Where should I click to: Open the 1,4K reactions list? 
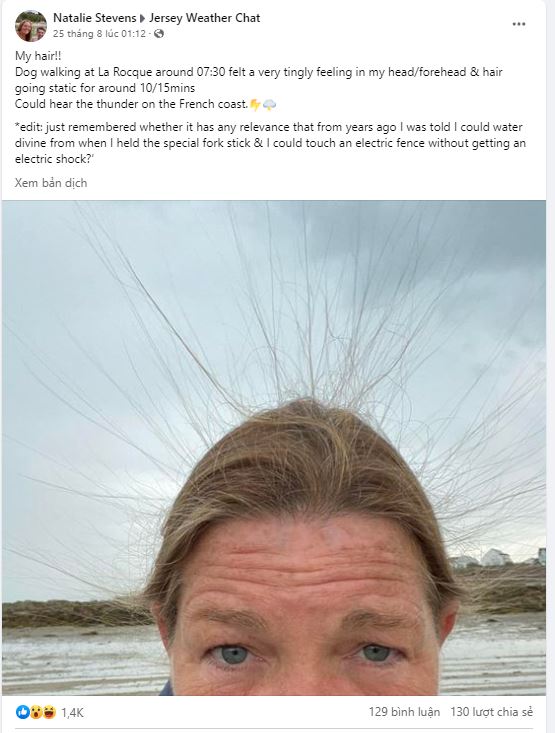click(72, 712)
